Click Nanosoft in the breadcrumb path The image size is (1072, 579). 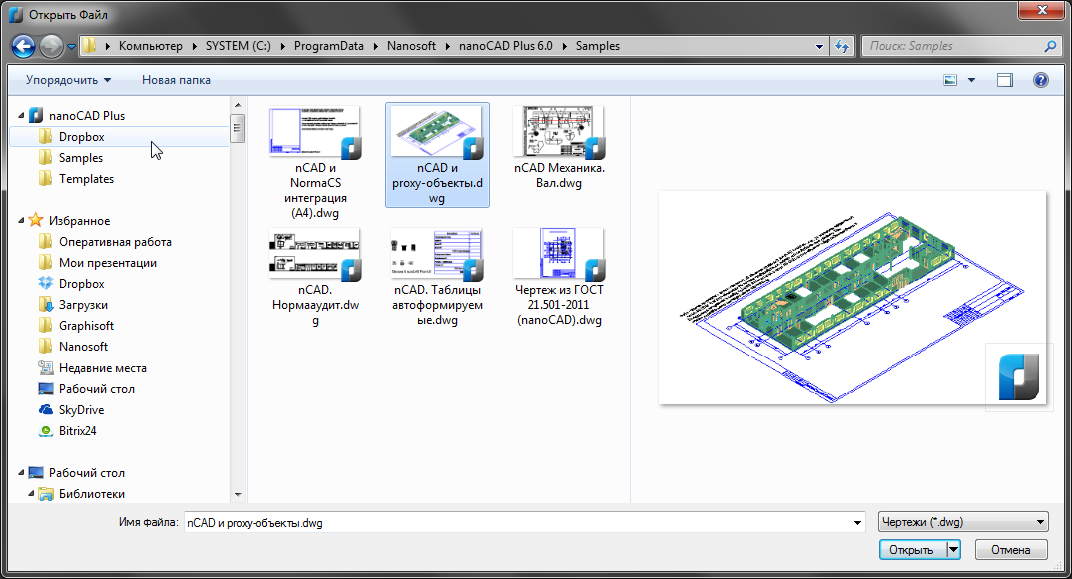coord(411,45)
